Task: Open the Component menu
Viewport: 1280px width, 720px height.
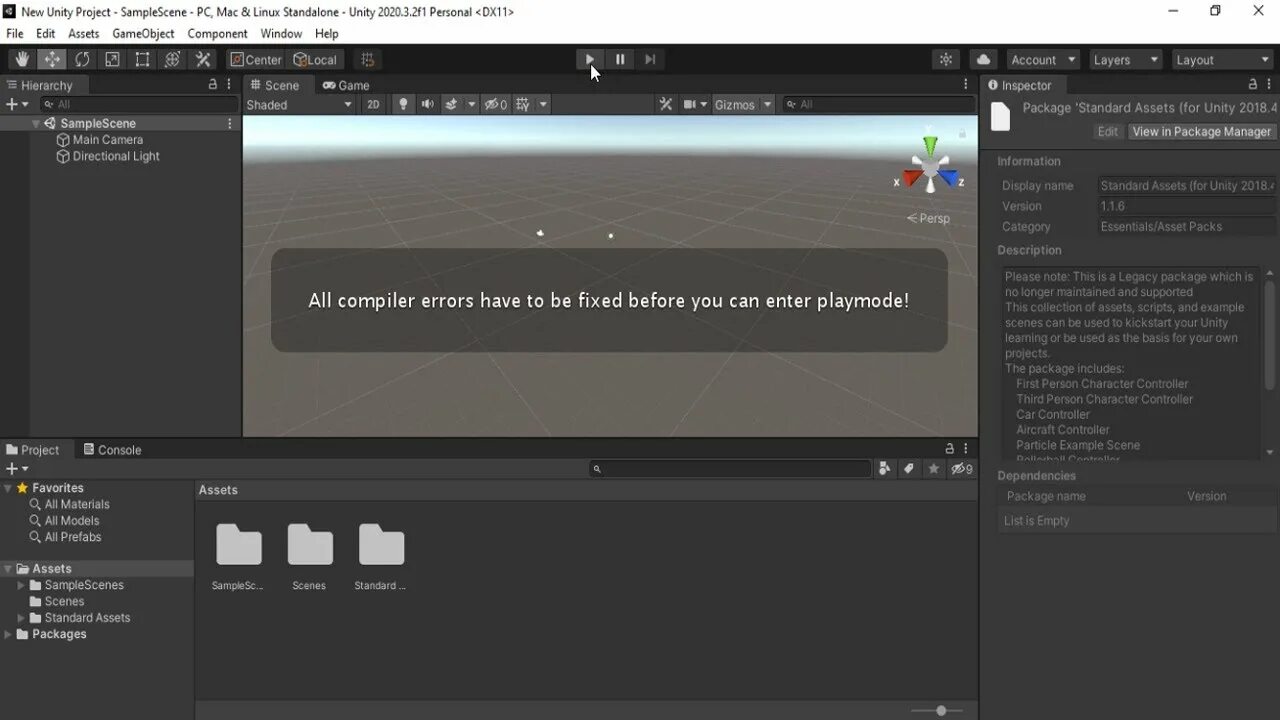Action: pyautogui.click(x=217, y=33)
